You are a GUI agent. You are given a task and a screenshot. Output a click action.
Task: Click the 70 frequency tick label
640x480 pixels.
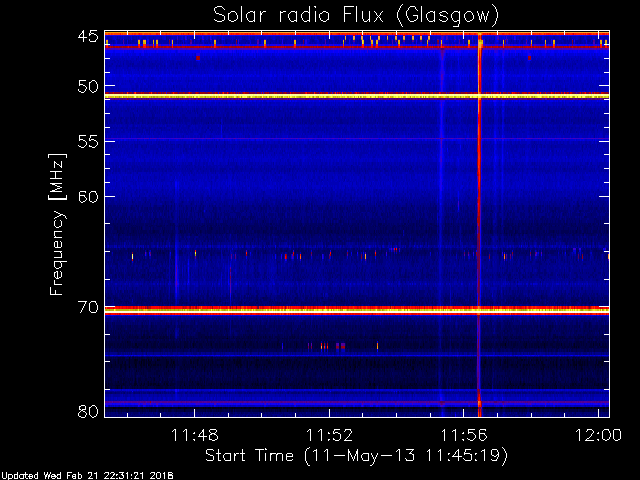88,307
